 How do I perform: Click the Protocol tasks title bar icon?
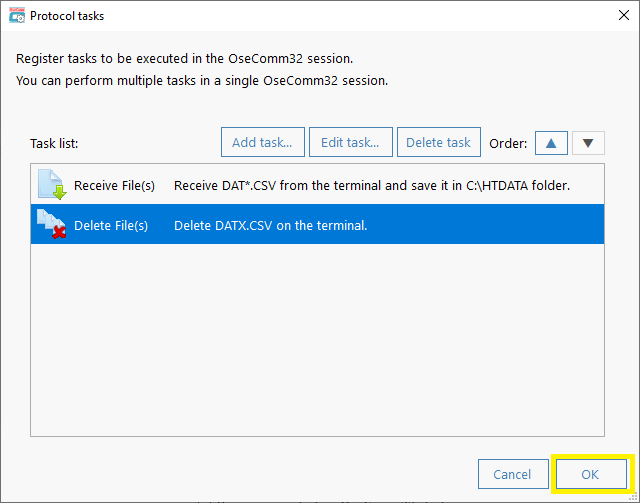coord(17,16)
